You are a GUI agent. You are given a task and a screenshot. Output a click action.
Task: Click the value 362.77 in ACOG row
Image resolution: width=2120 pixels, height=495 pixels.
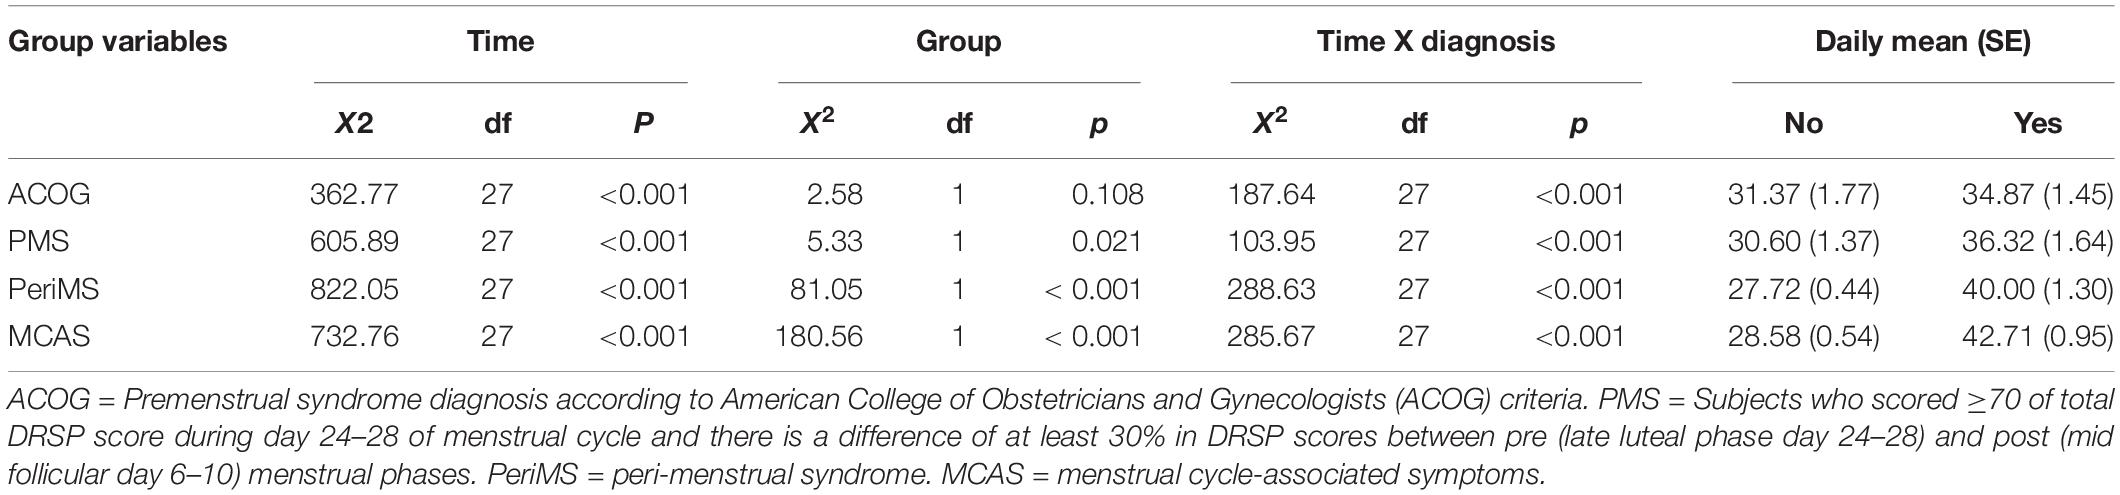point(354,194)
